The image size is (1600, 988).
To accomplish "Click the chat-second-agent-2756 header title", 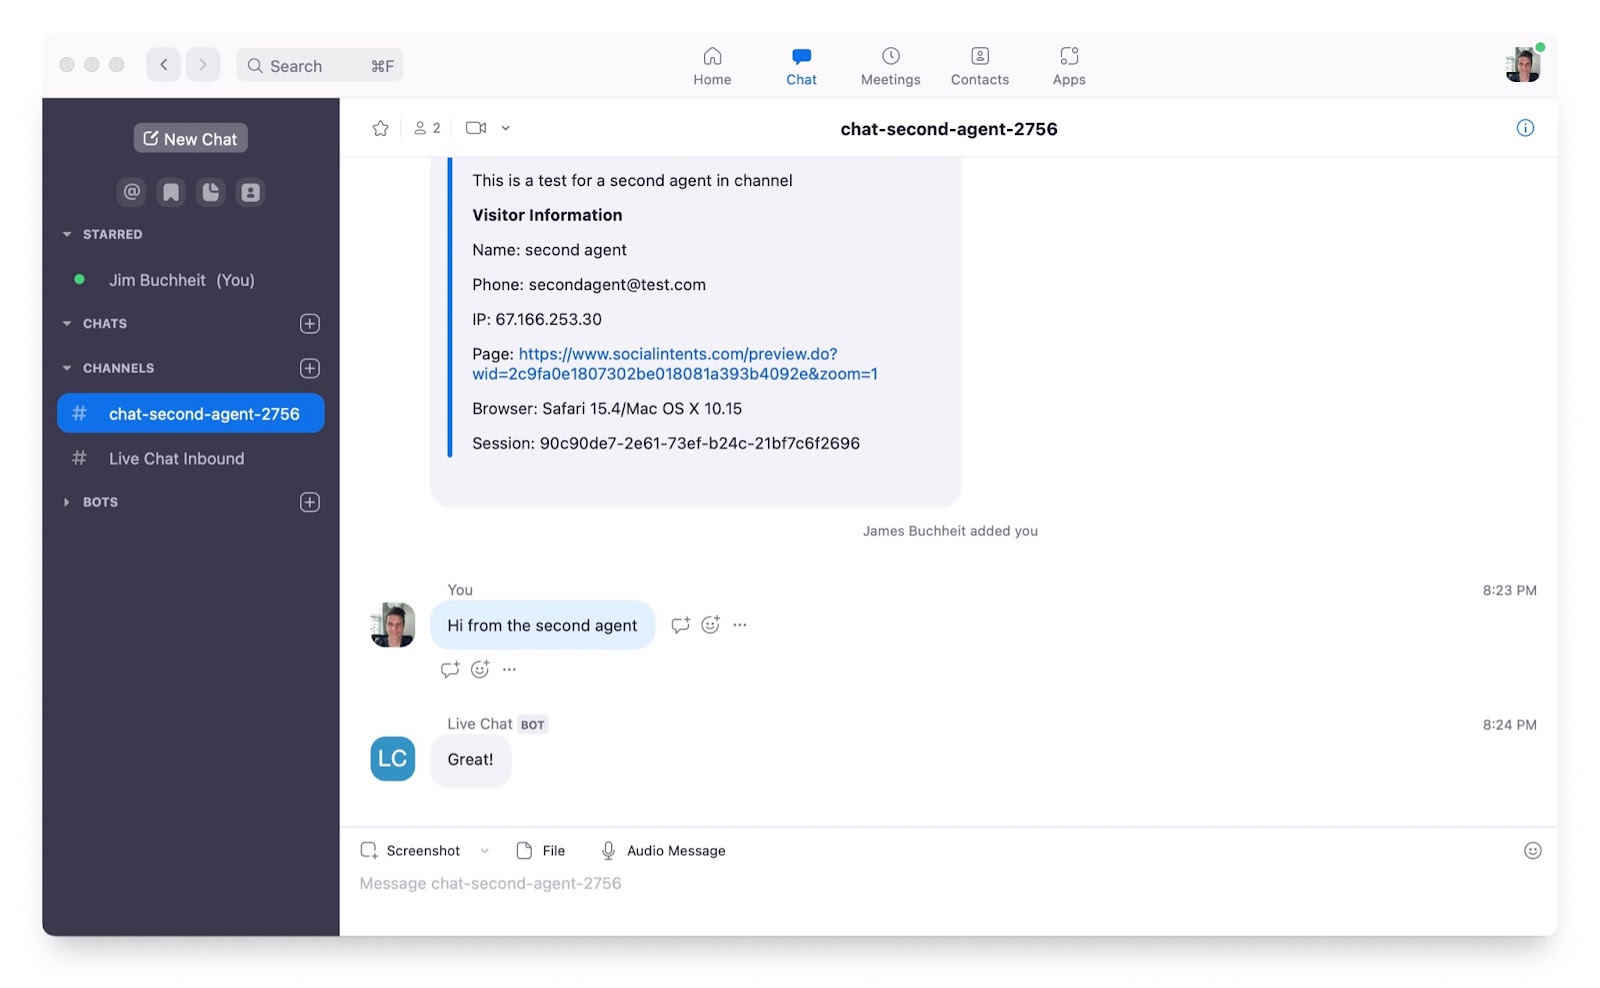I will pos(949,129).
